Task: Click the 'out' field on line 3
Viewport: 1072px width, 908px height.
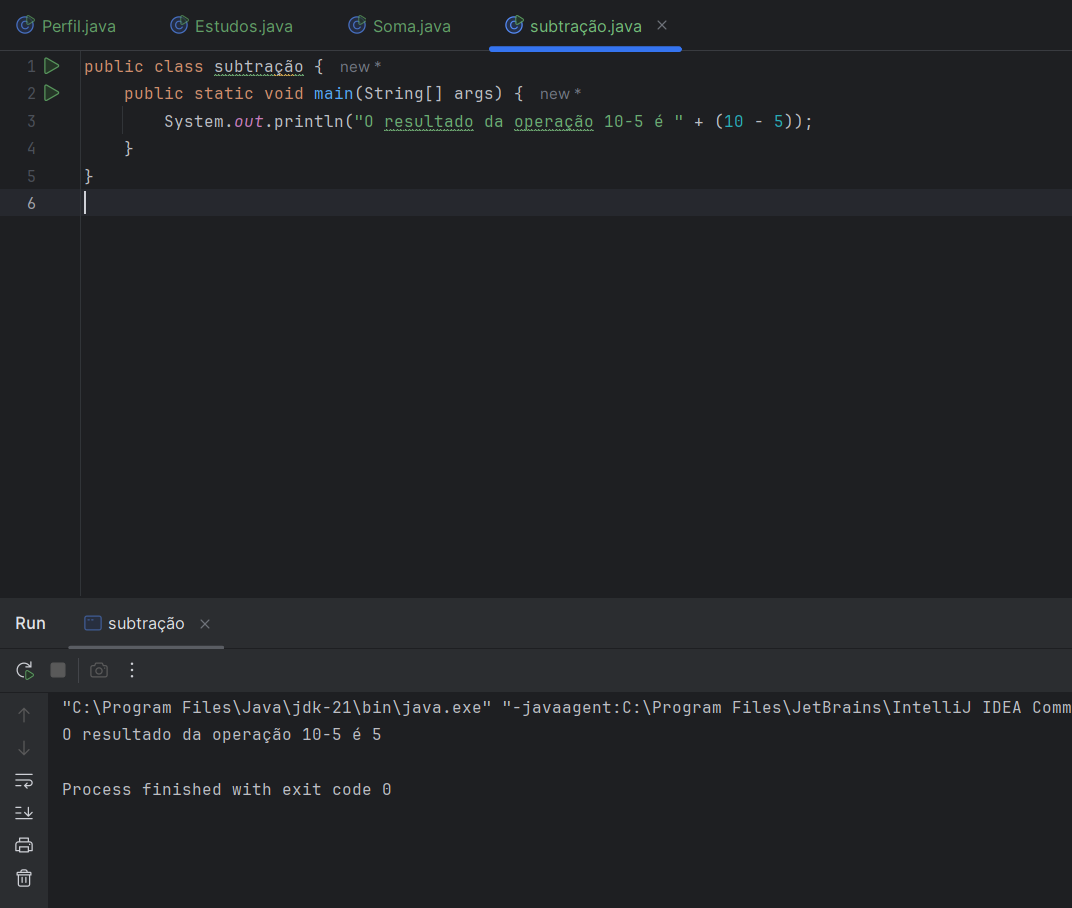Action: pos(249,122)
